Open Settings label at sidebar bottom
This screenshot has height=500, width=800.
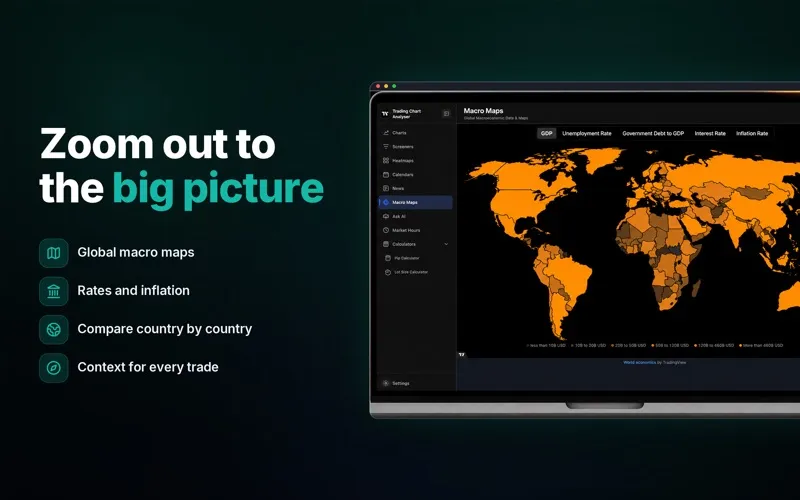[401, 383]
